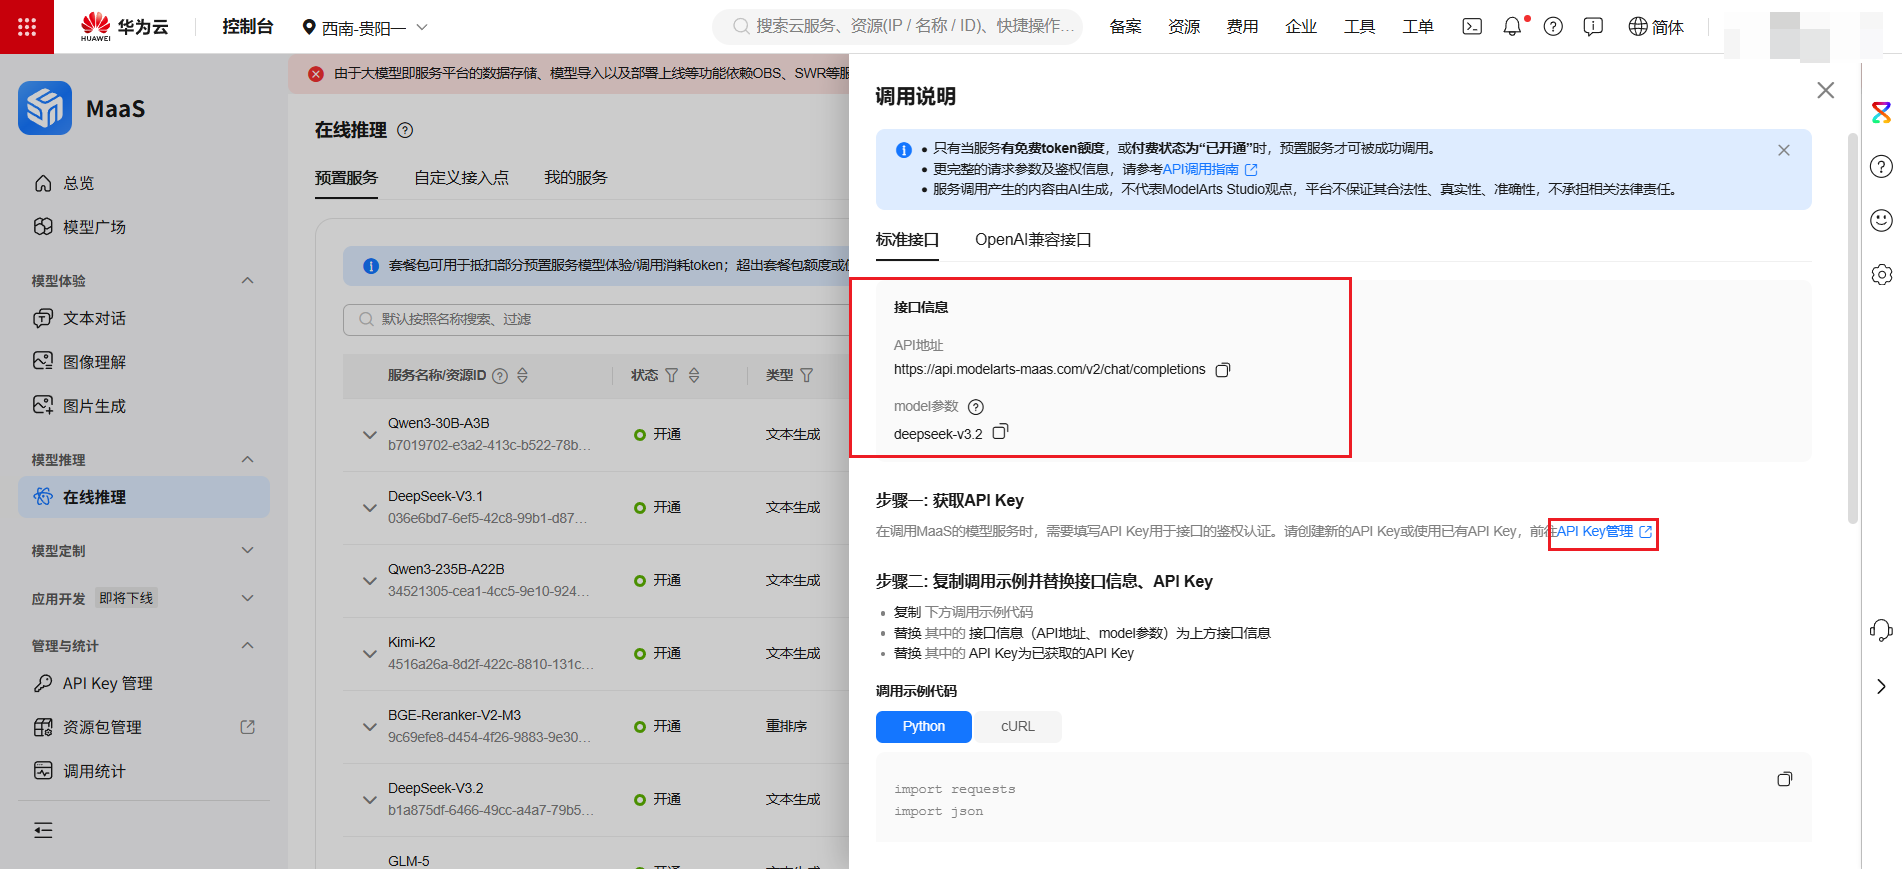Open the region selector 西南-贵阳一
Screen dimensions: 1902x869
click(x=365, y=27)
